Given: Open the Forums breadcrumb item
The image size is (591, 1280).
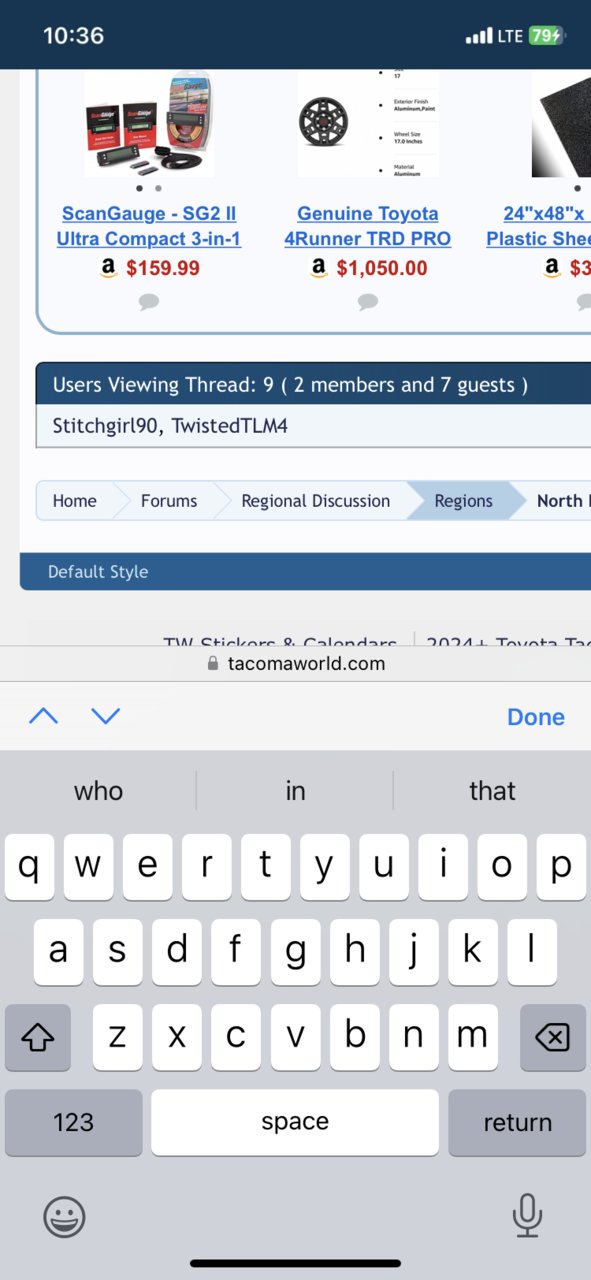Looking at the screenshot, I should pyautogui.click(x=169, y=501).
